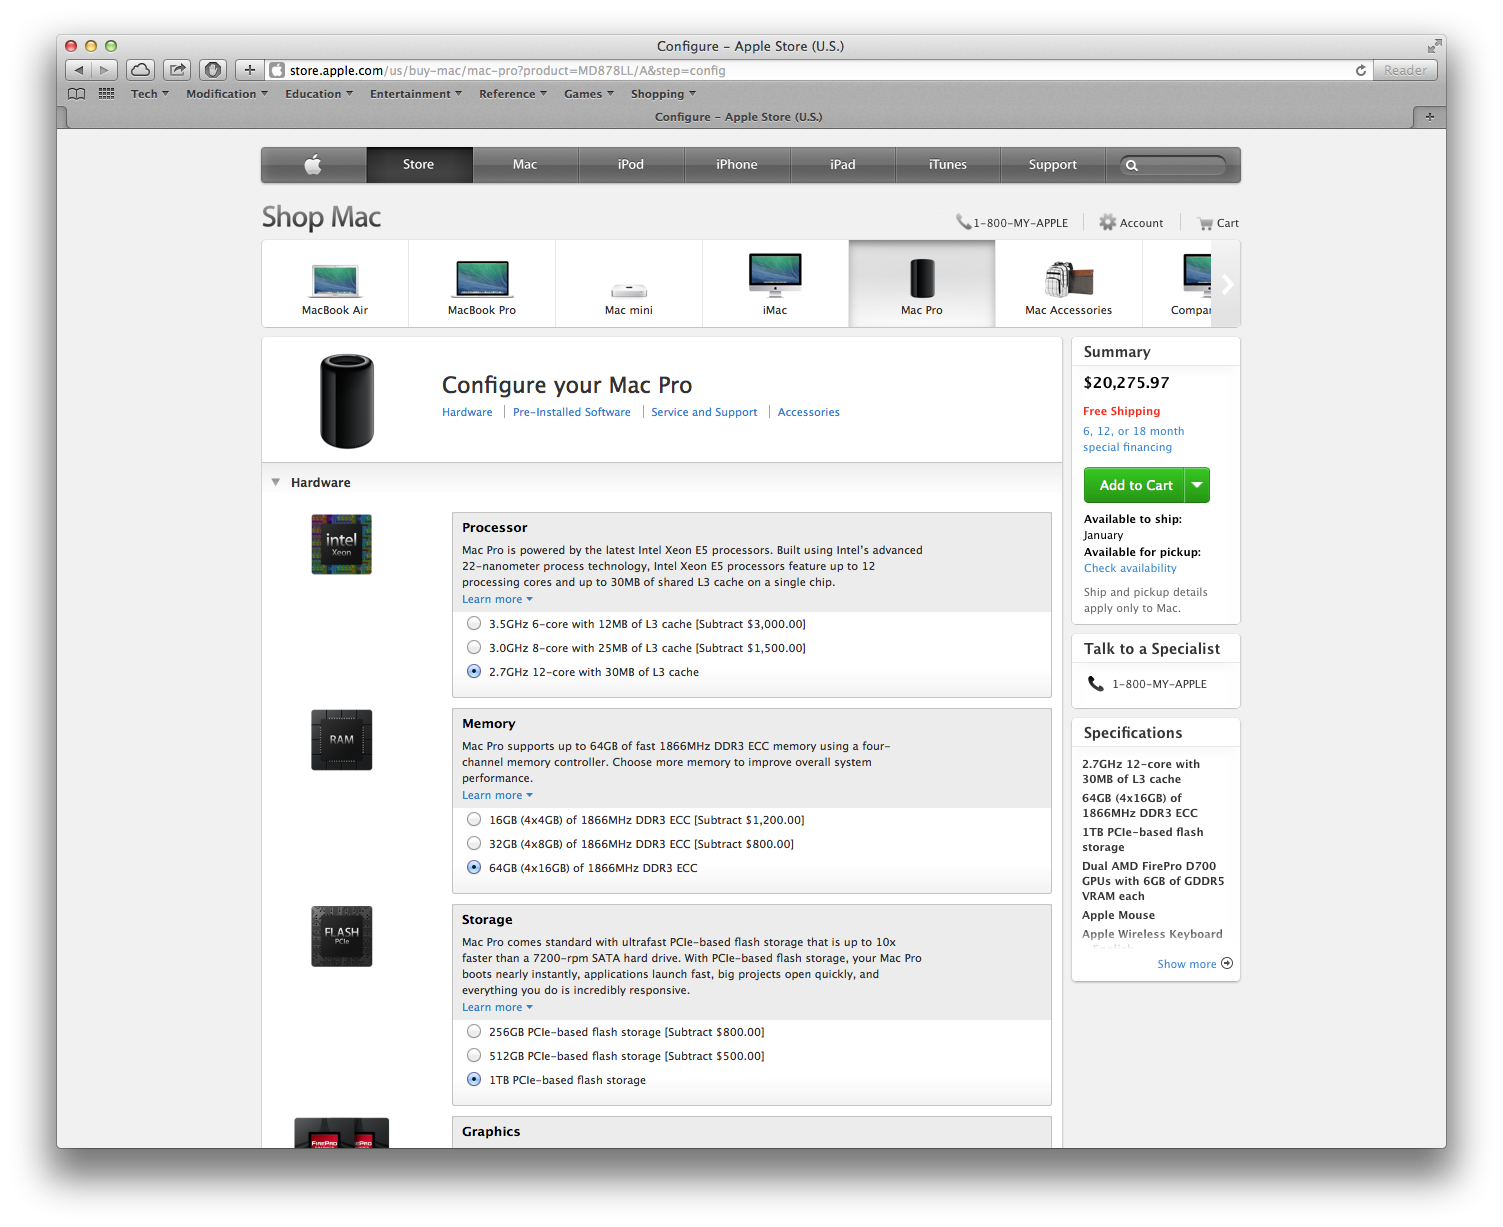This screenshot has height=1227, width=1503.
Task: Select 1TB PCIe flash storage option
Action: pos(474,1079)
